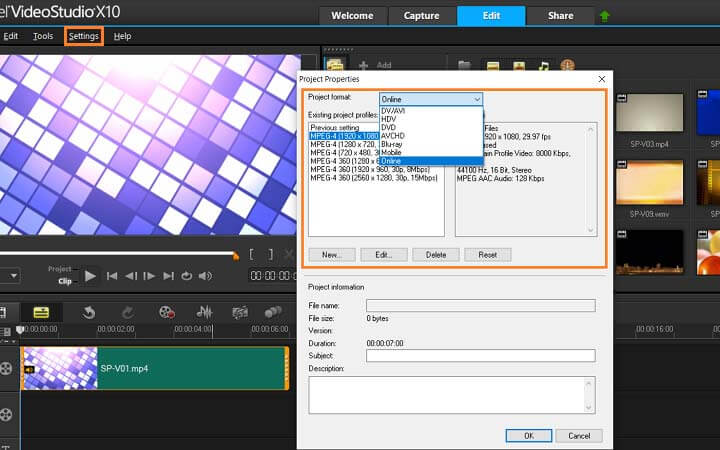Image resolution: width=720 pixels, height=450 pixels.
Task: Select the overlay track film reel icon
Action: [x=6, y=415]
